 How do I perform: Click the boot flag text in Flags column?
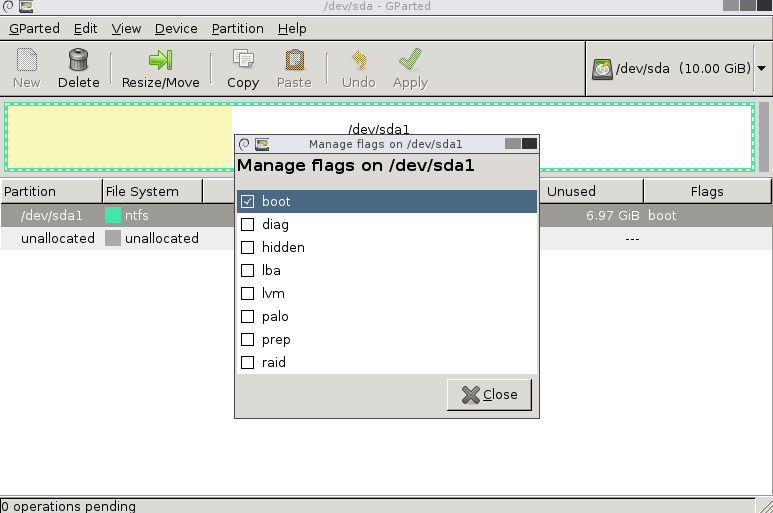point(662,215)
